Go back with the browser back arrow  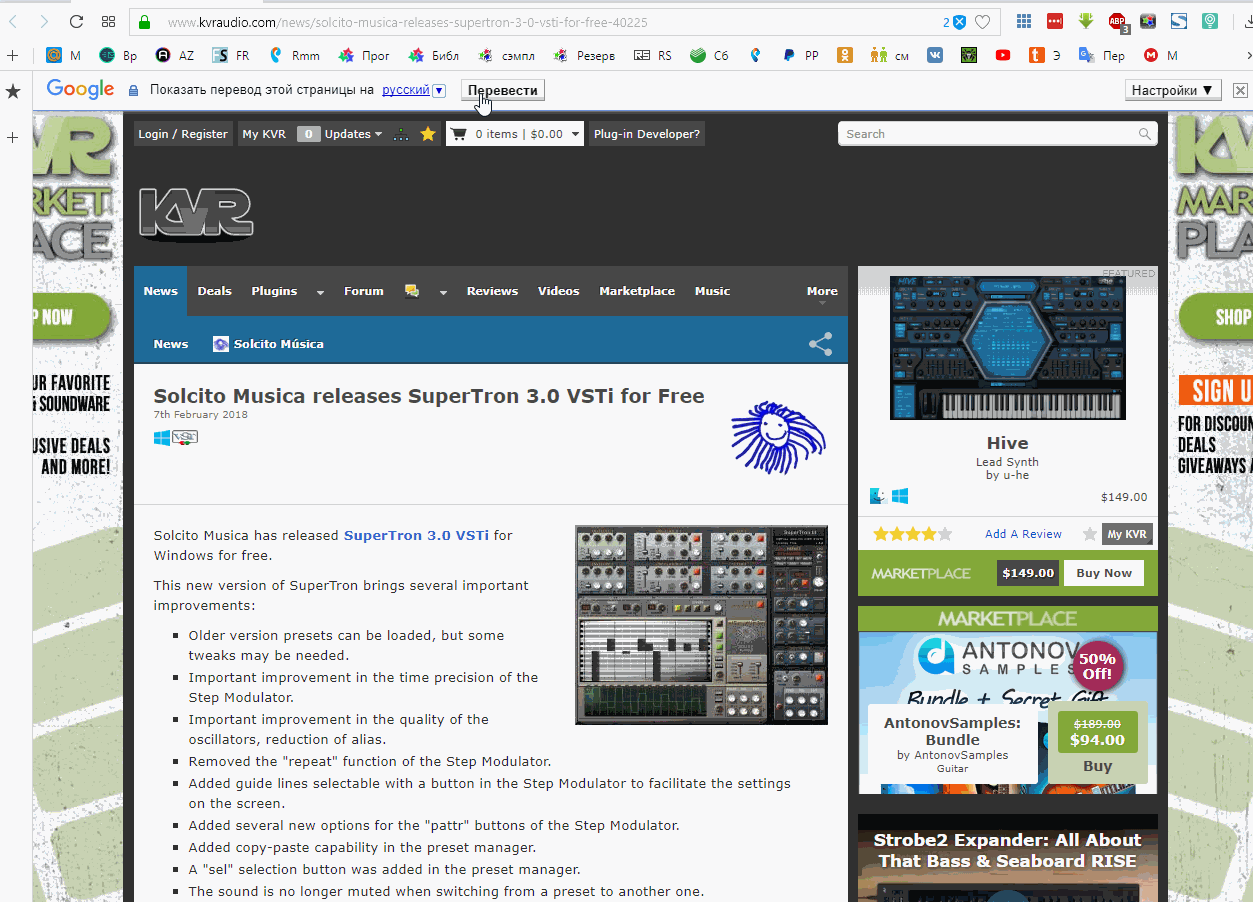click(x=14, y=22)
